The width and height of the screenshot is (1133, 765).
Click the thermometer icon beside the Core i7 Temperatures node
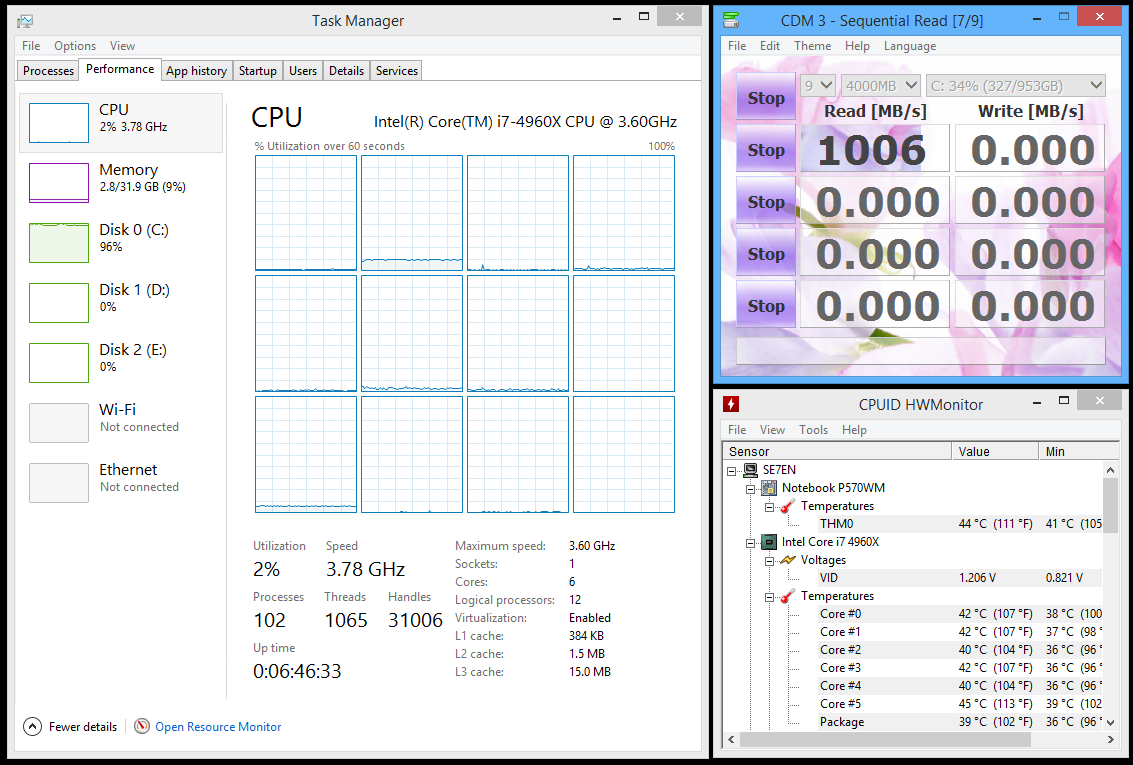tap(788, 596)
